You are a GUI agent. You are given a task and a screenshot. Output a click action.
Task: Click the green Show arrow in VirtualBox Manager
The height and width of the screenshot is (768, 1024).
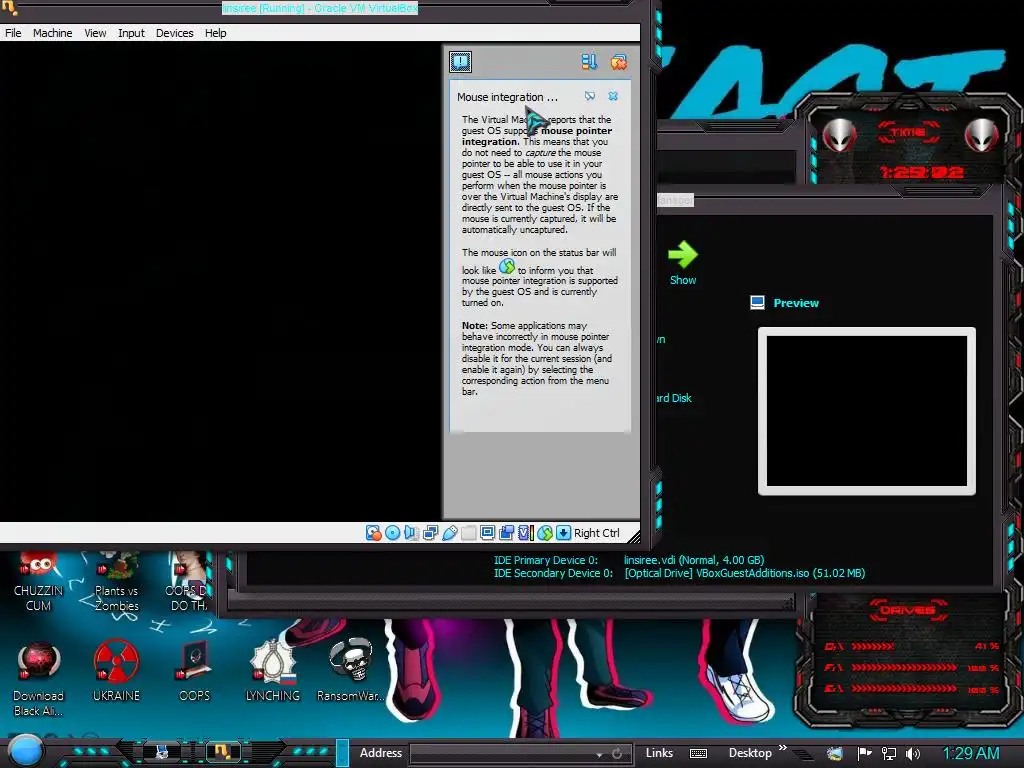pos(683,255)
